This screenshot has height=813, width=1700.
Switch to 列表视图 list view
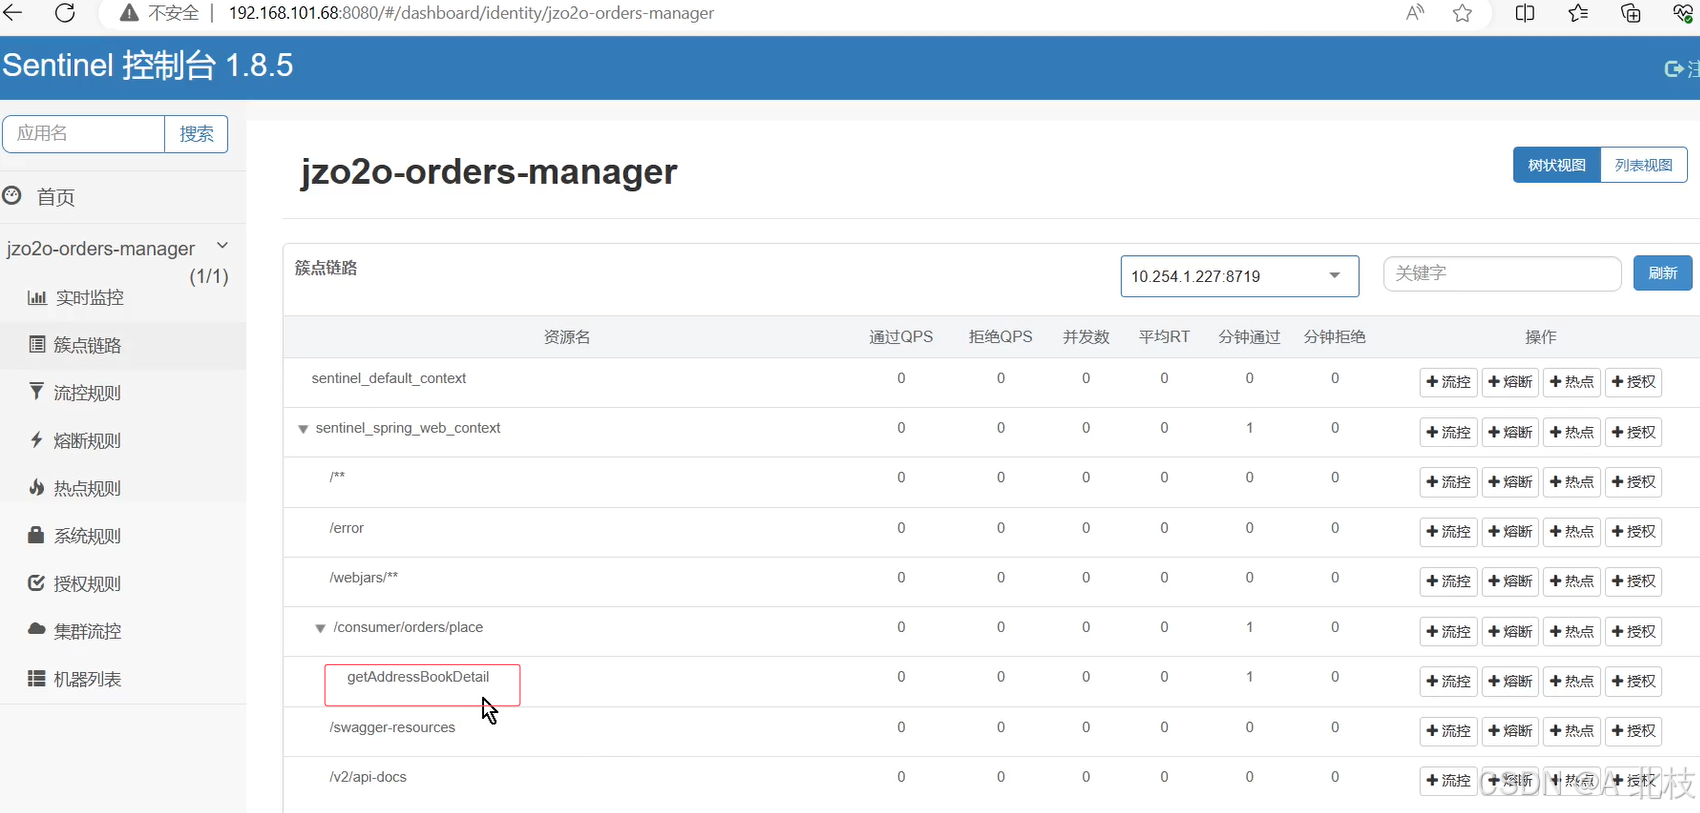(1644, 165)
